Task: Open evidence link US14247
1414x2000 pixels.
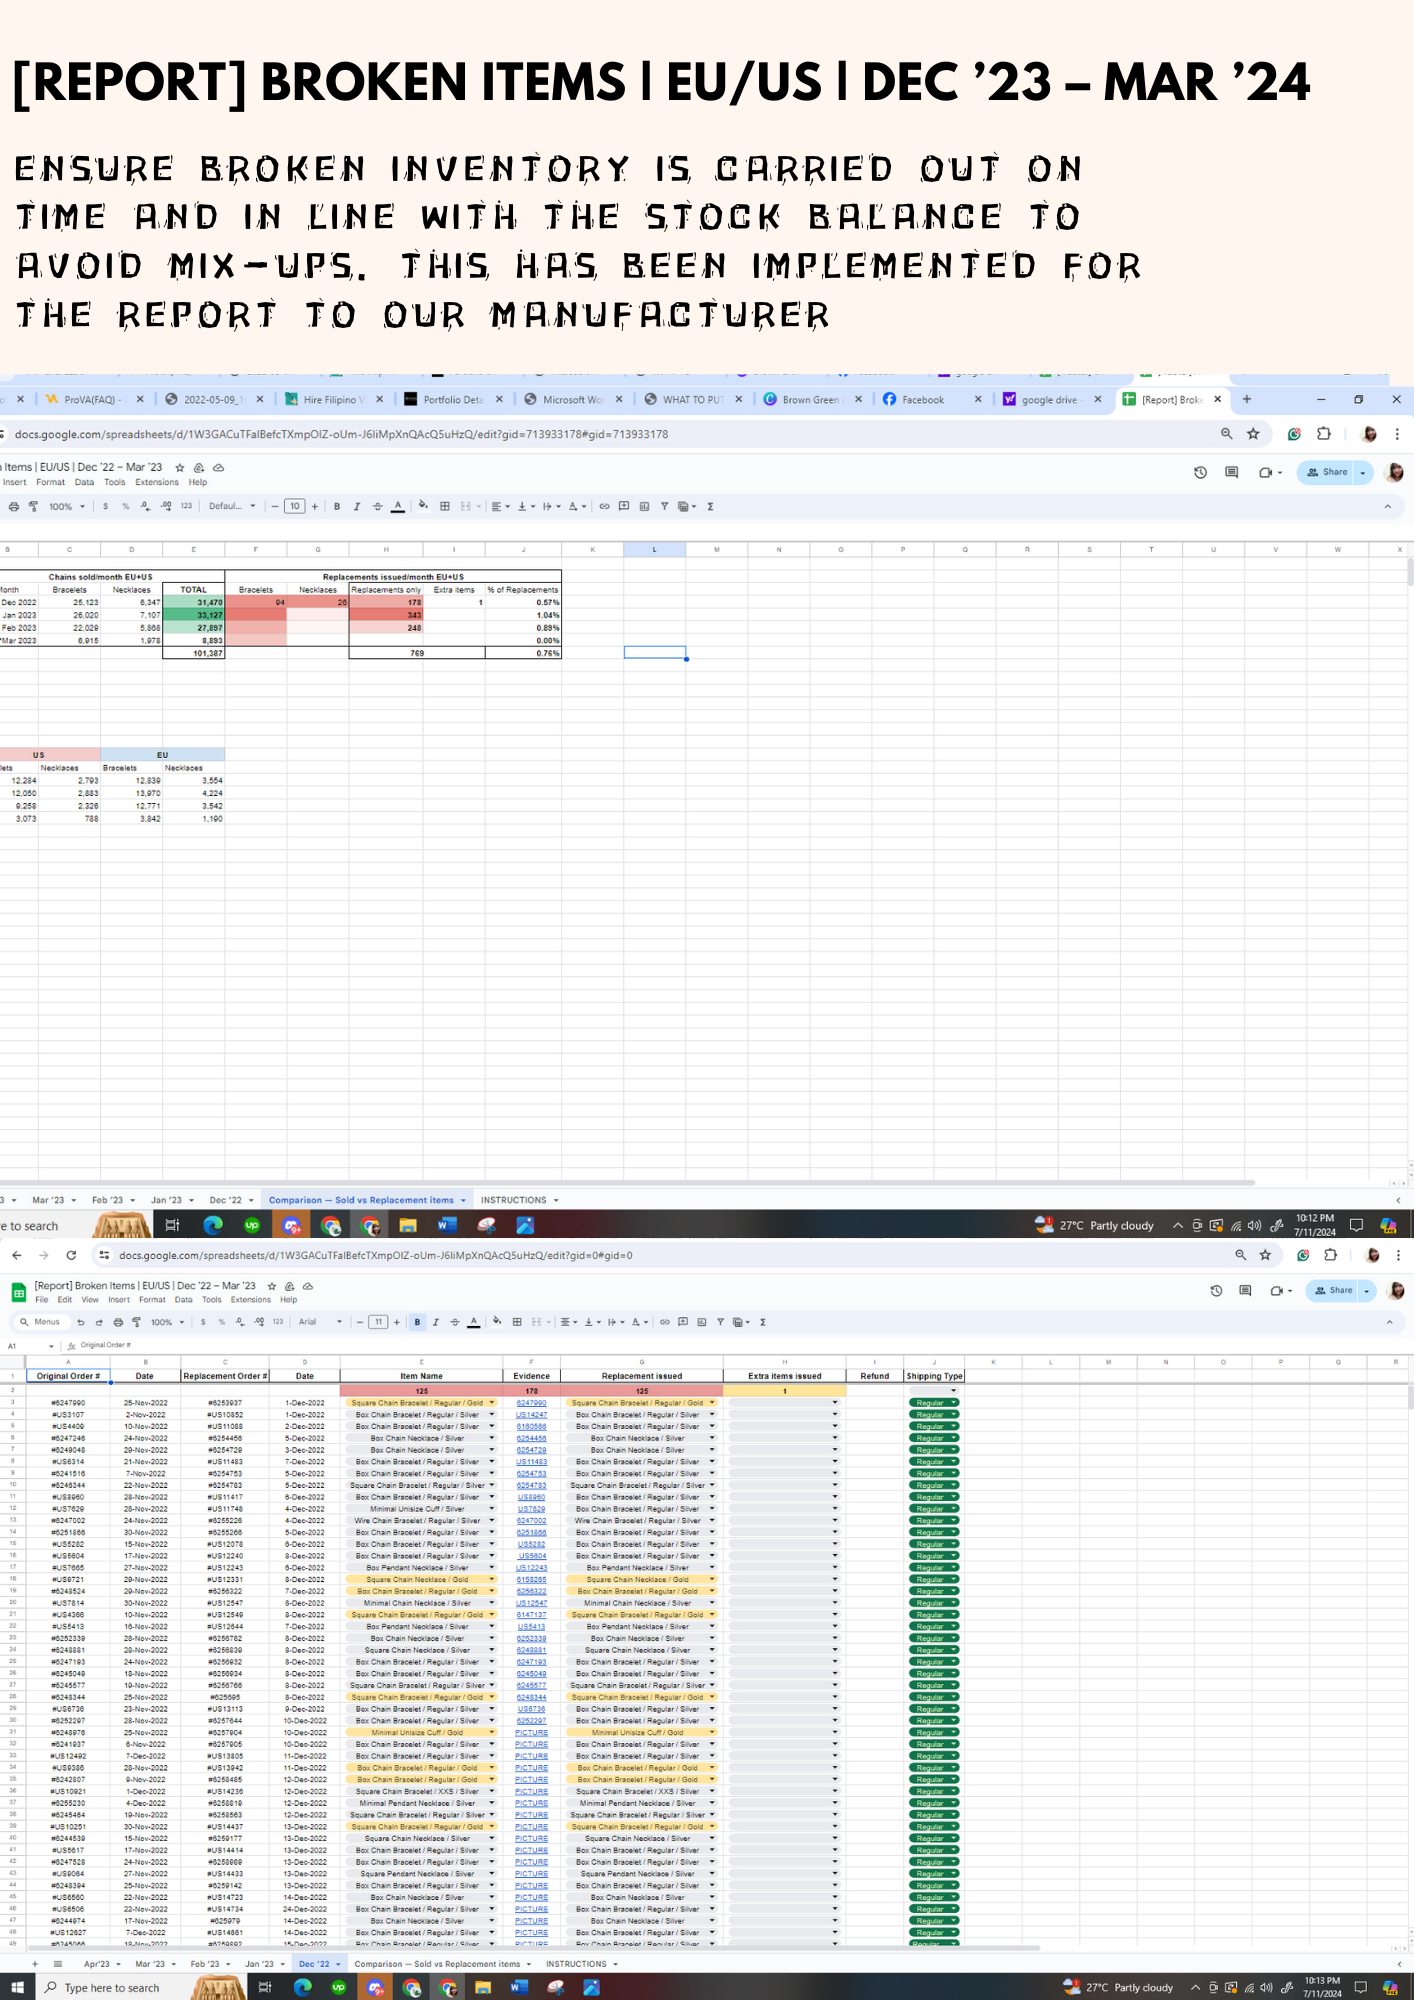Action: coord(531,1415)
